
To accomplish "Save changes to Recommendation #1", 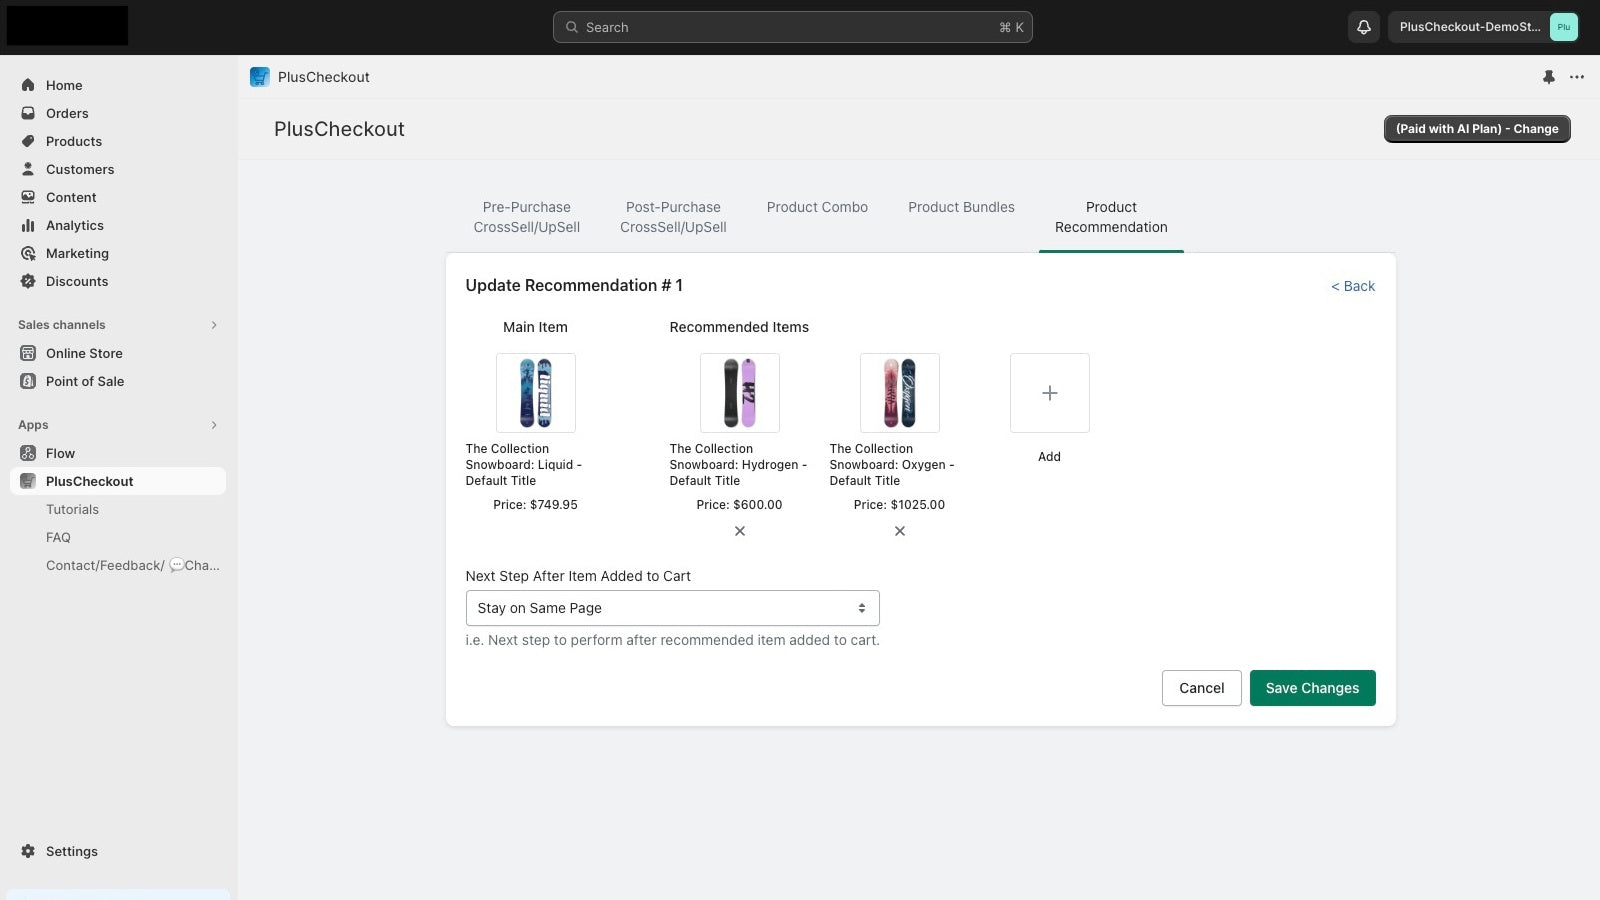I will [x=1312, y=688].
